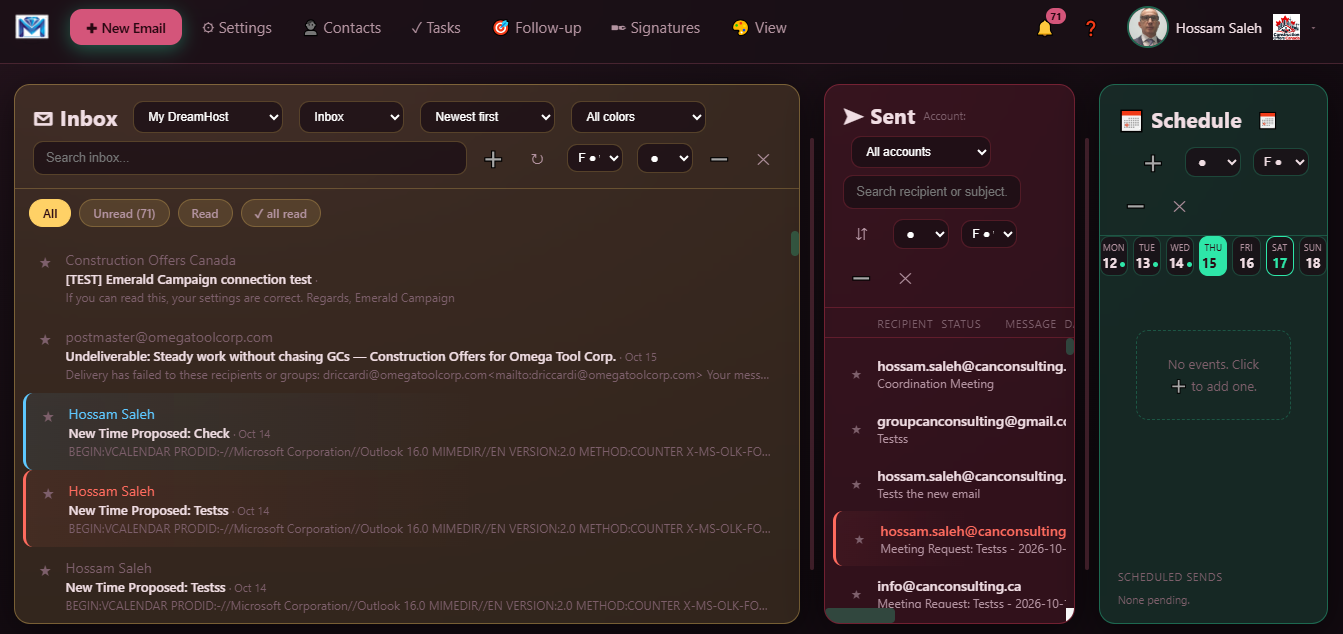Open the View palette menu
The width and height of the screenshot is (1343, 634).
click(760, 28)
